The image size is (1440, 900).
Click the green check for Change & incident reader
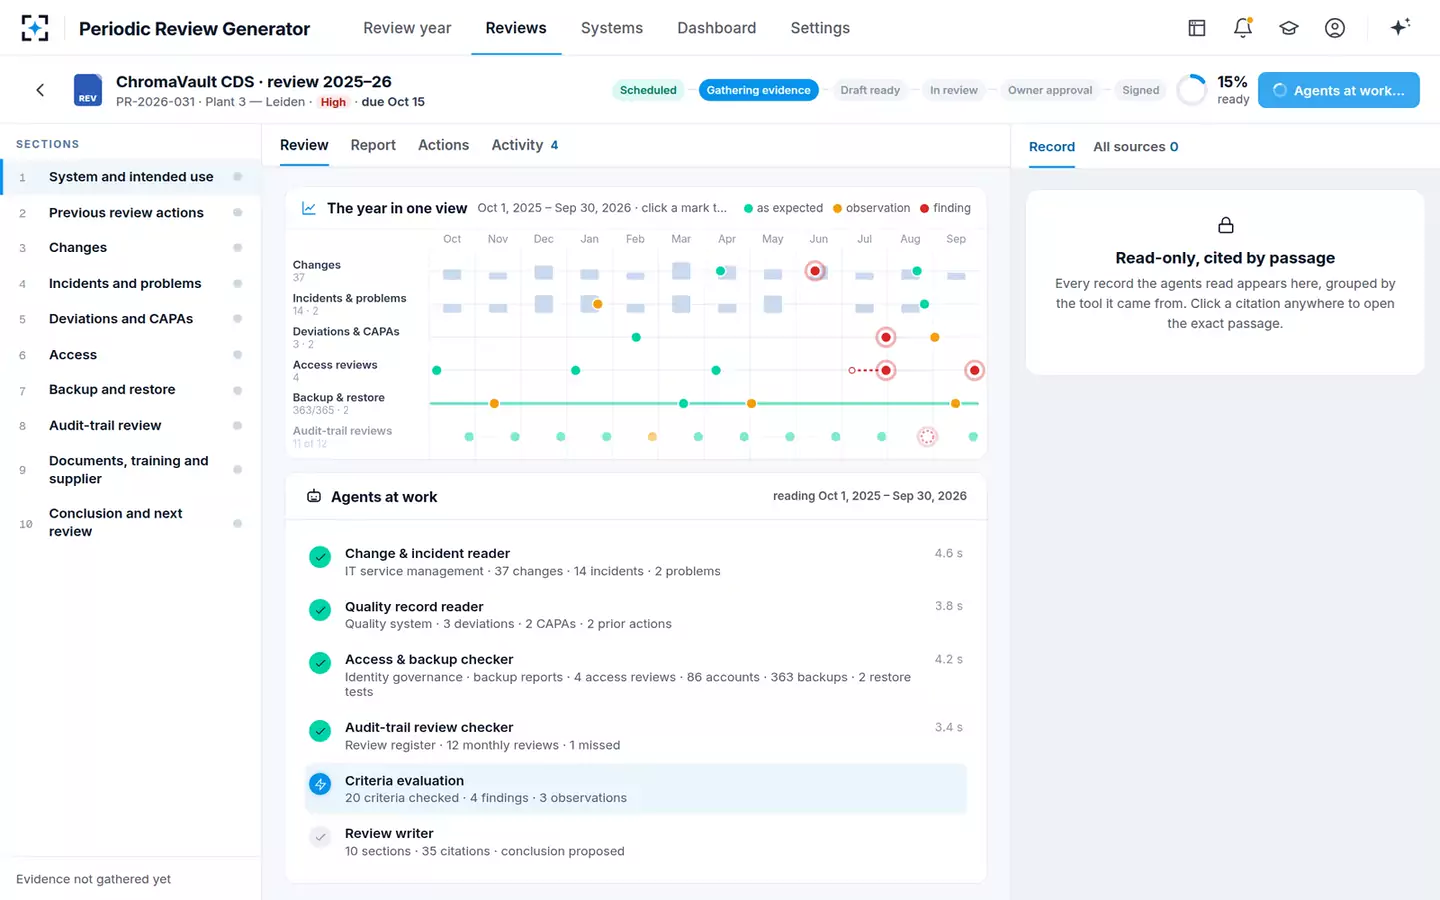(x=320, y=557)
